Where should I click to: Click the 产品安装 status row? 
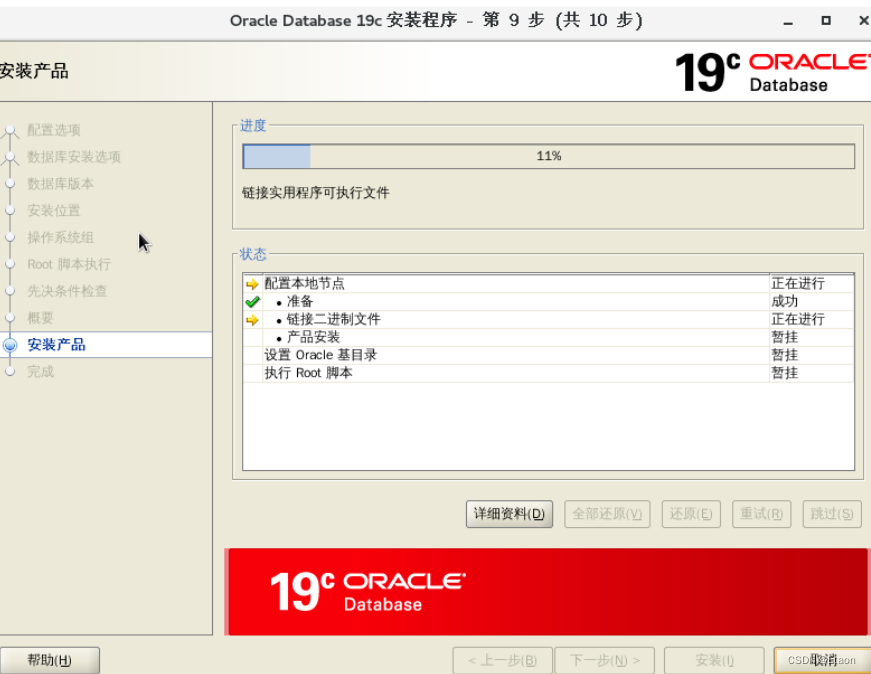(548, 337)
